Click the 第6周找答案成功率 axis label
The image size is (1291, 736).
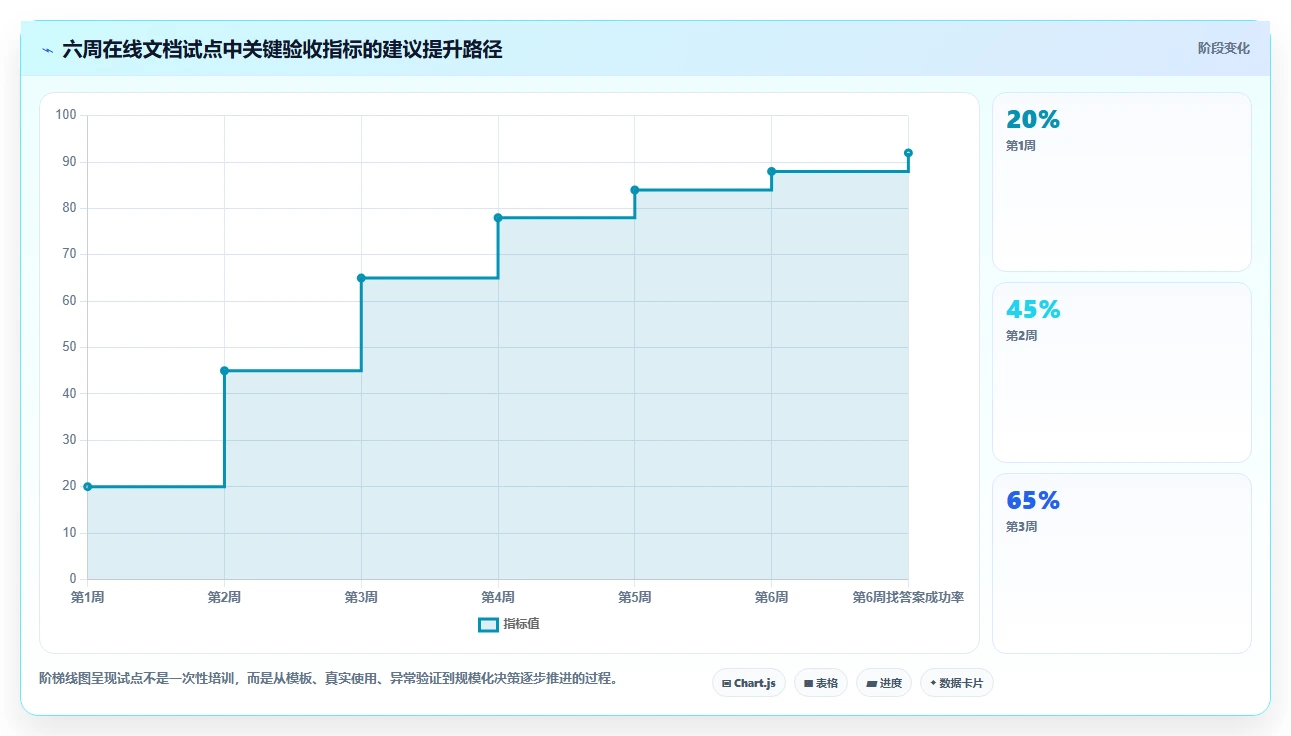point(908,597)
